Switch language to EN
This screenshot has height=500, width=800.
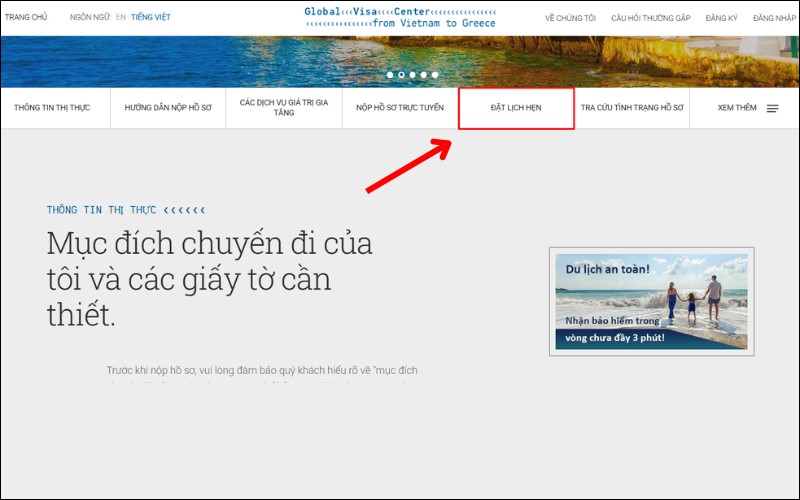click(121, 18)
